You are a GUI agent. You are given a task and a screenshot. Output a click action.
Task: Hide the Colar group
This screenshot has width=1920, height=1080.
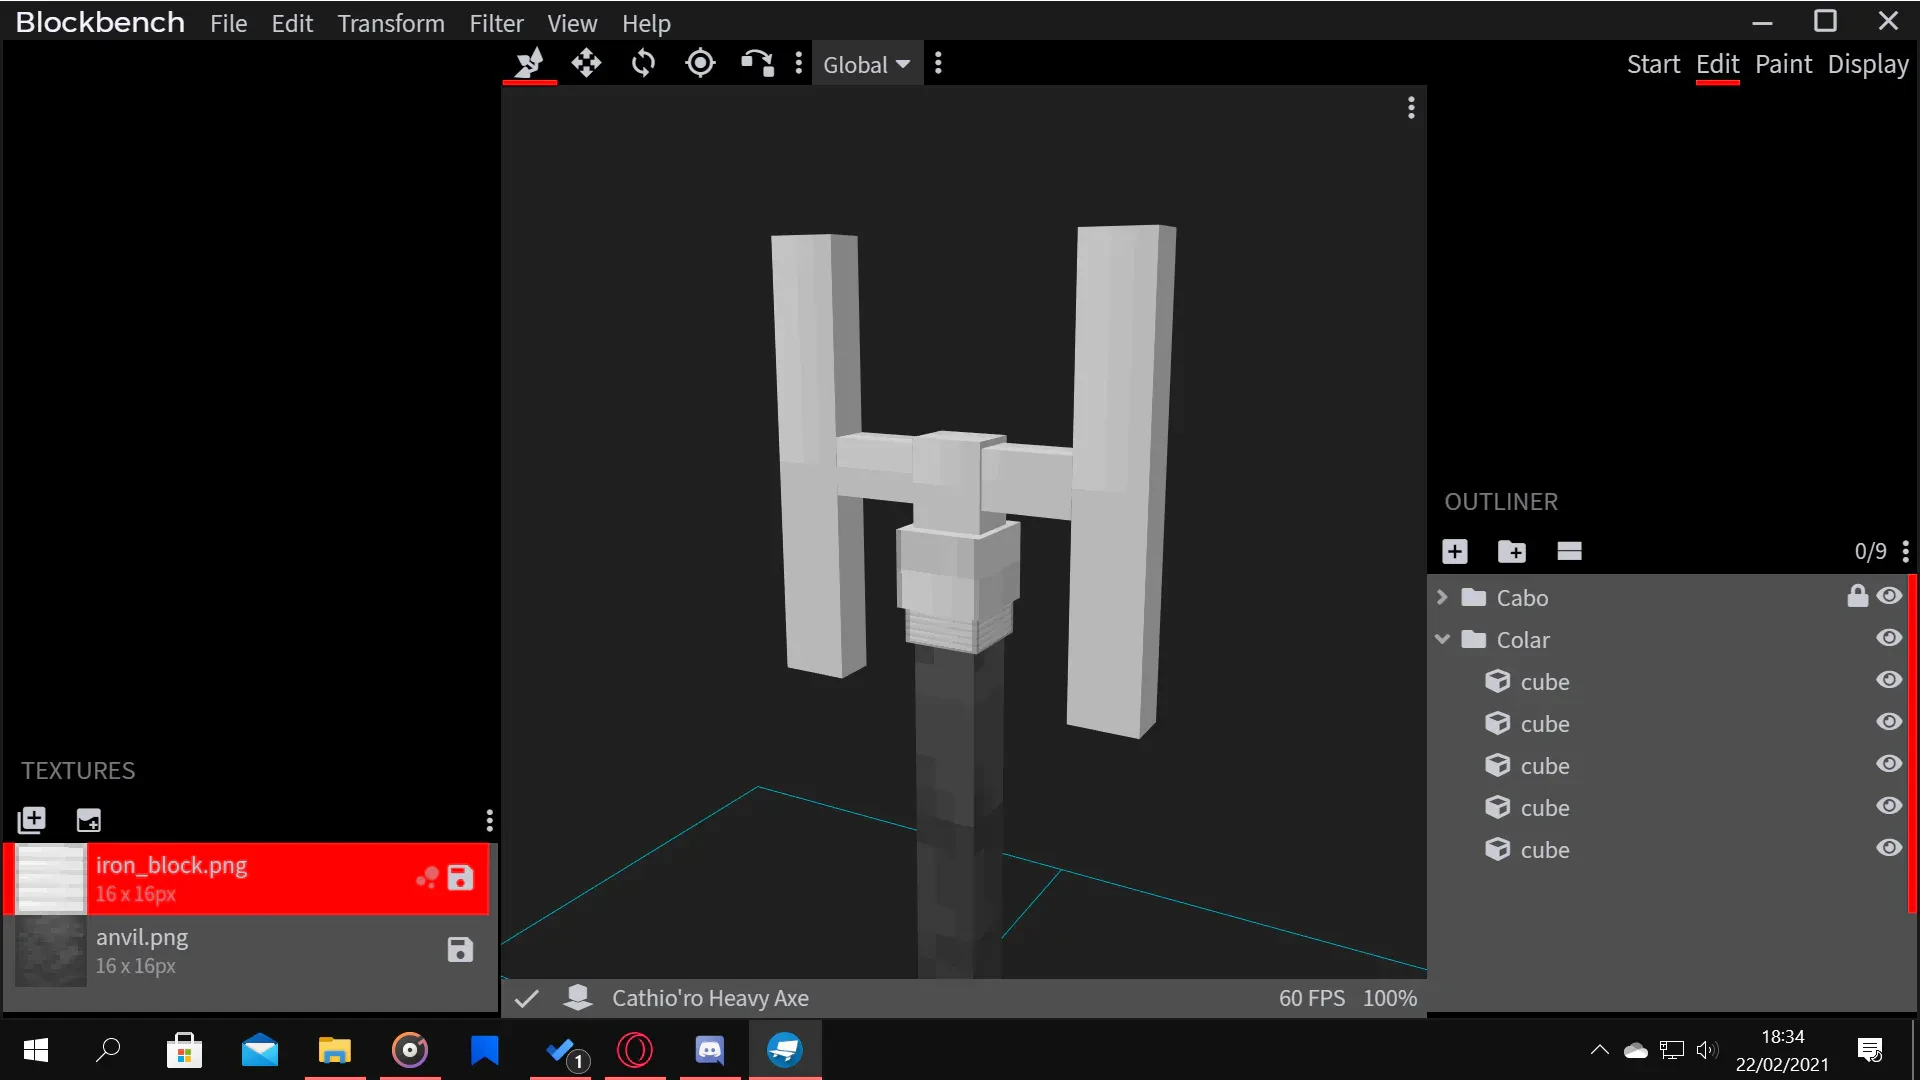[1889, 638]
